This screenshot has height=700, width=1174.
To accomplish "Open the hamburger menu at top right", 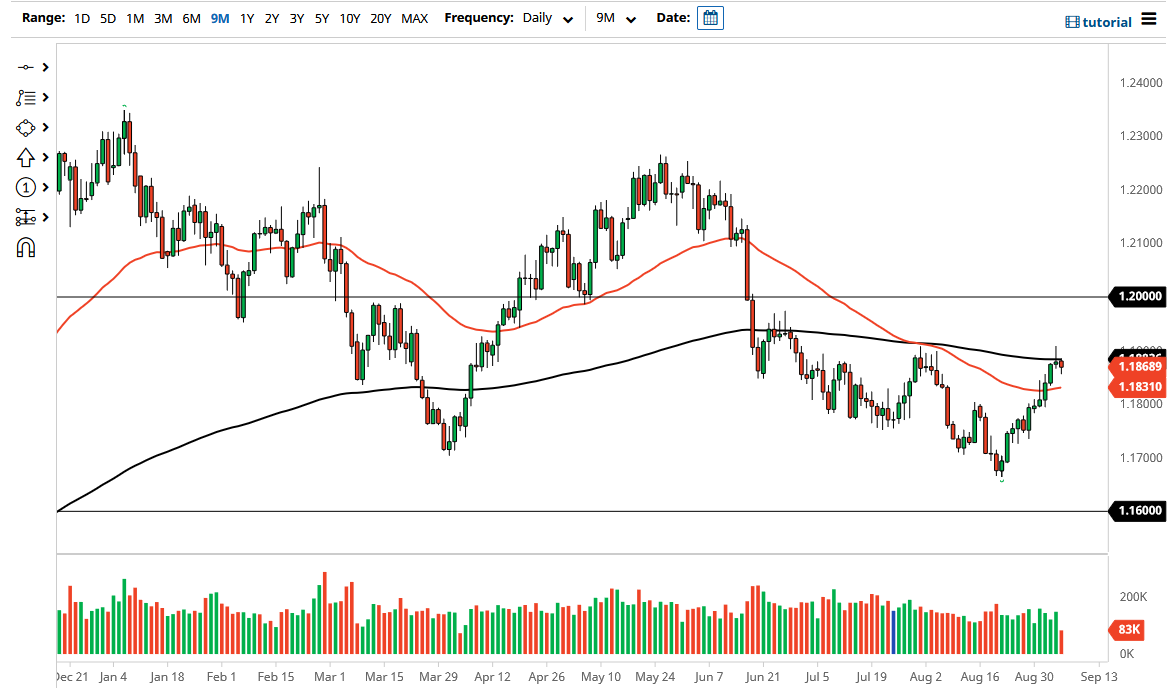I will (1148, 20).
